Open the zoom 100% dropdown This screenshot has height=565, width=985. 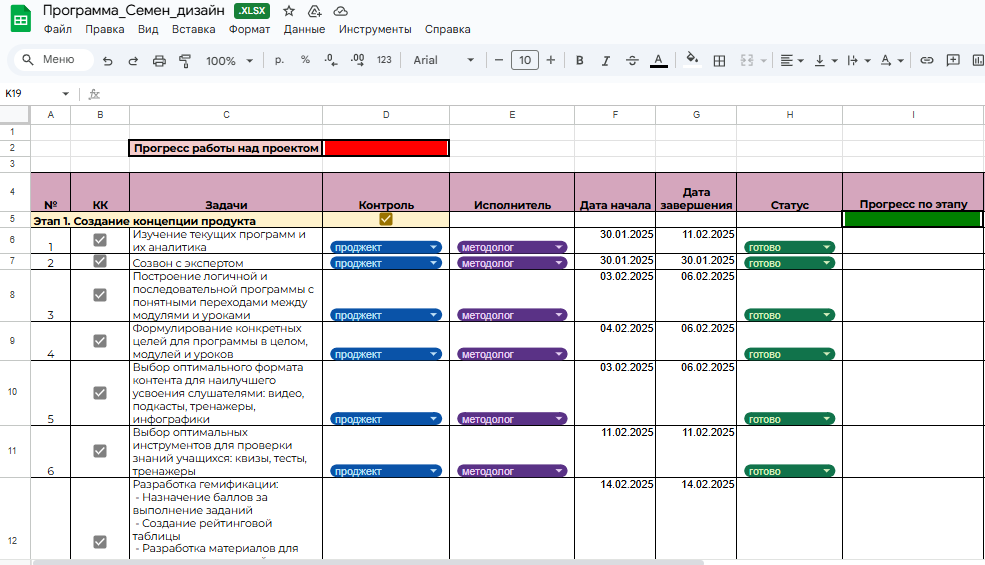pos(229,61)
